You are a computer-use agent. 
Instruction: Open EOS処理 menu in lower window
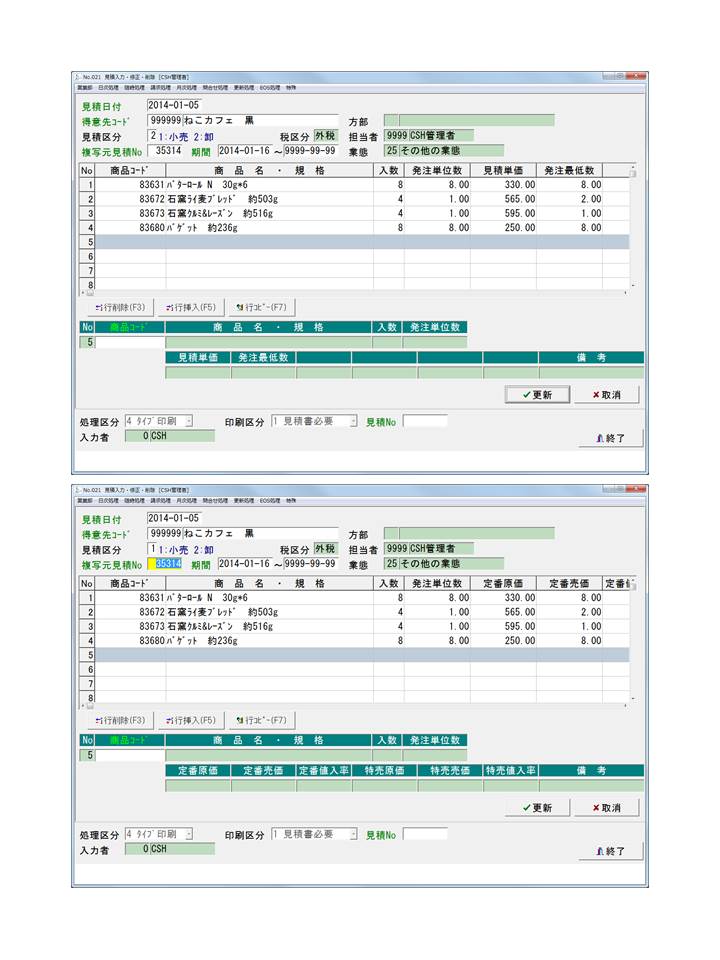269,501
